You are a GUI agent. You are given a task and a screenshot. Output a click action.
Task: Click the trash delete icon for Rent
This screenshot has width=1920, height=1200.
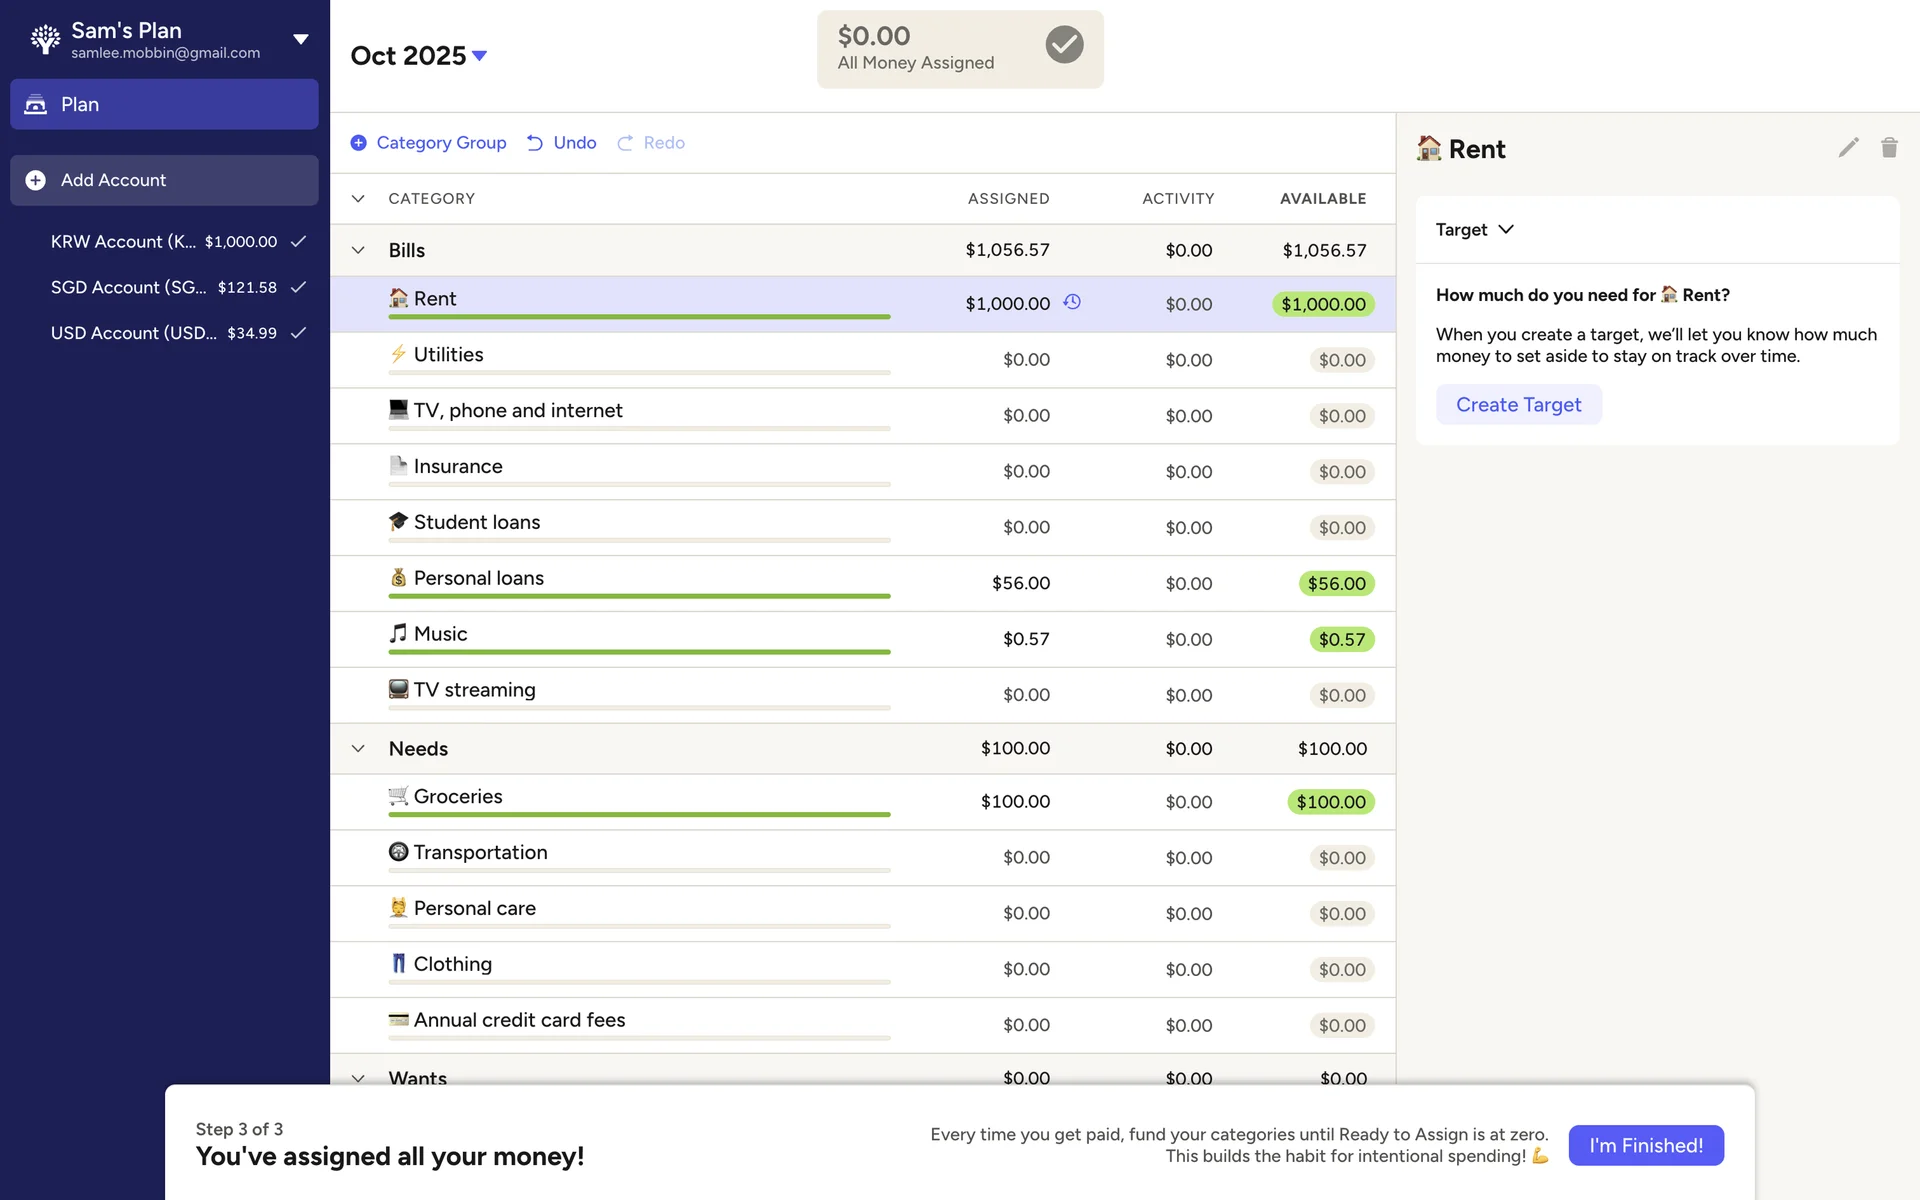(x=1889, y=148)
